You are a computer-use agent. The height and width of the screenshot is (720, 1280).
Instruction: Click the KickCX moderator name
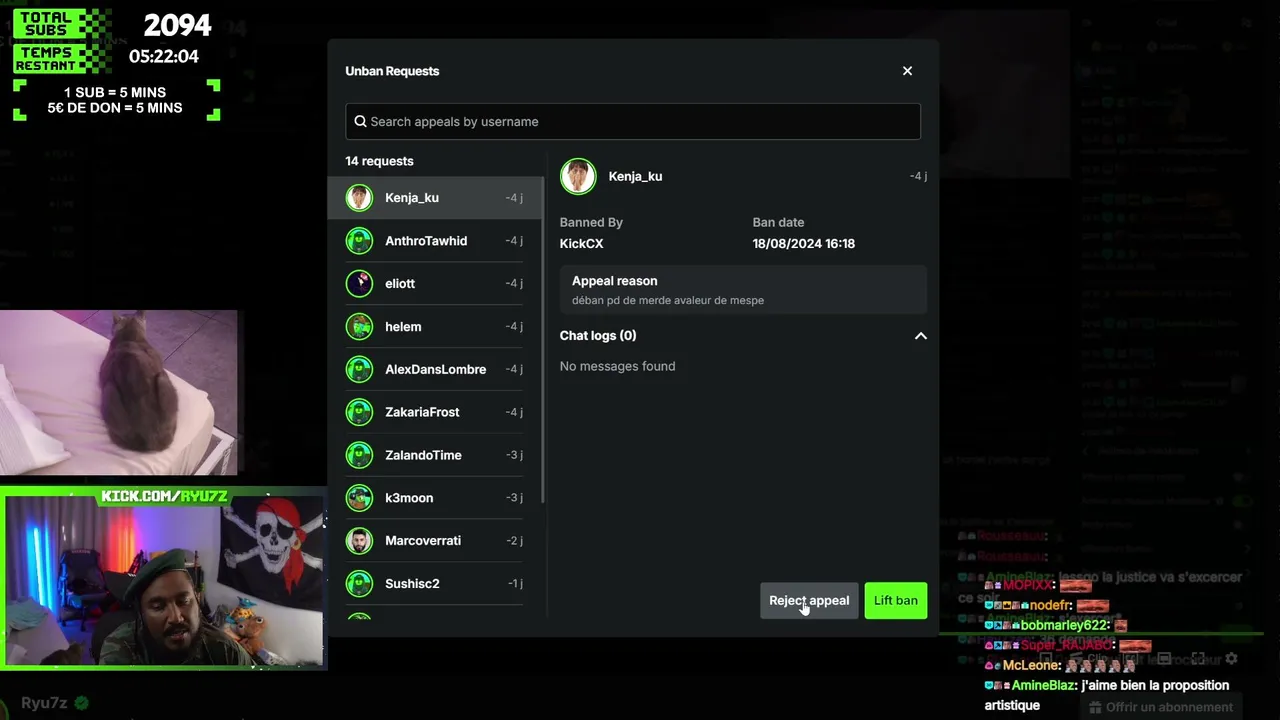581,244
